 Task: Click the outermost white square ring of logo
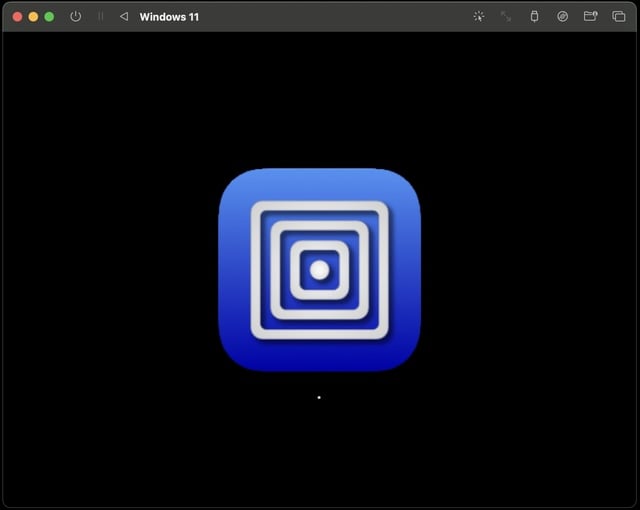coord(257,270)
